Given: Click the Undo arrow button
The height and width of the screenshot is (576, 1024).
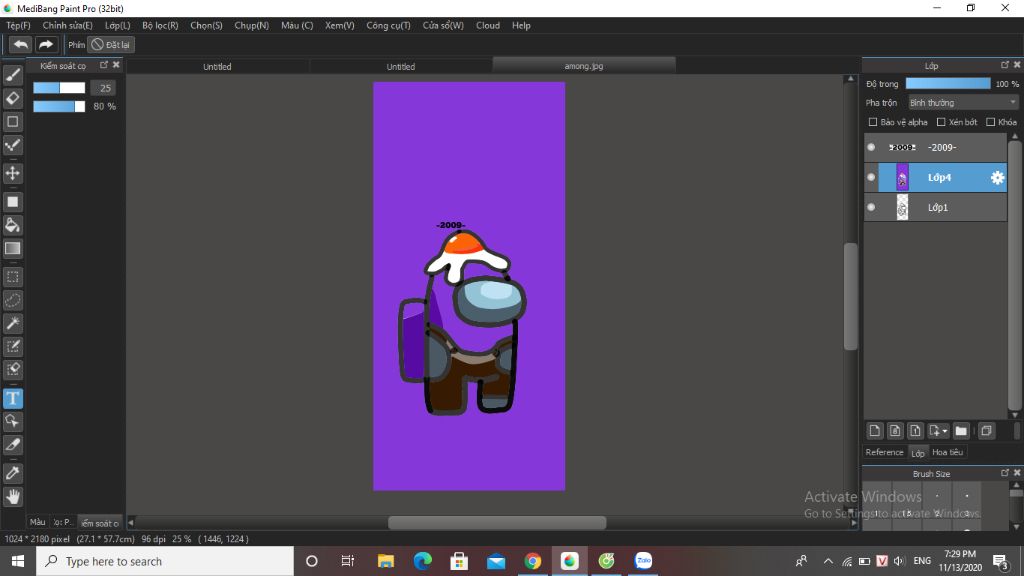Looking at the screenshot, I should [20, 45].
